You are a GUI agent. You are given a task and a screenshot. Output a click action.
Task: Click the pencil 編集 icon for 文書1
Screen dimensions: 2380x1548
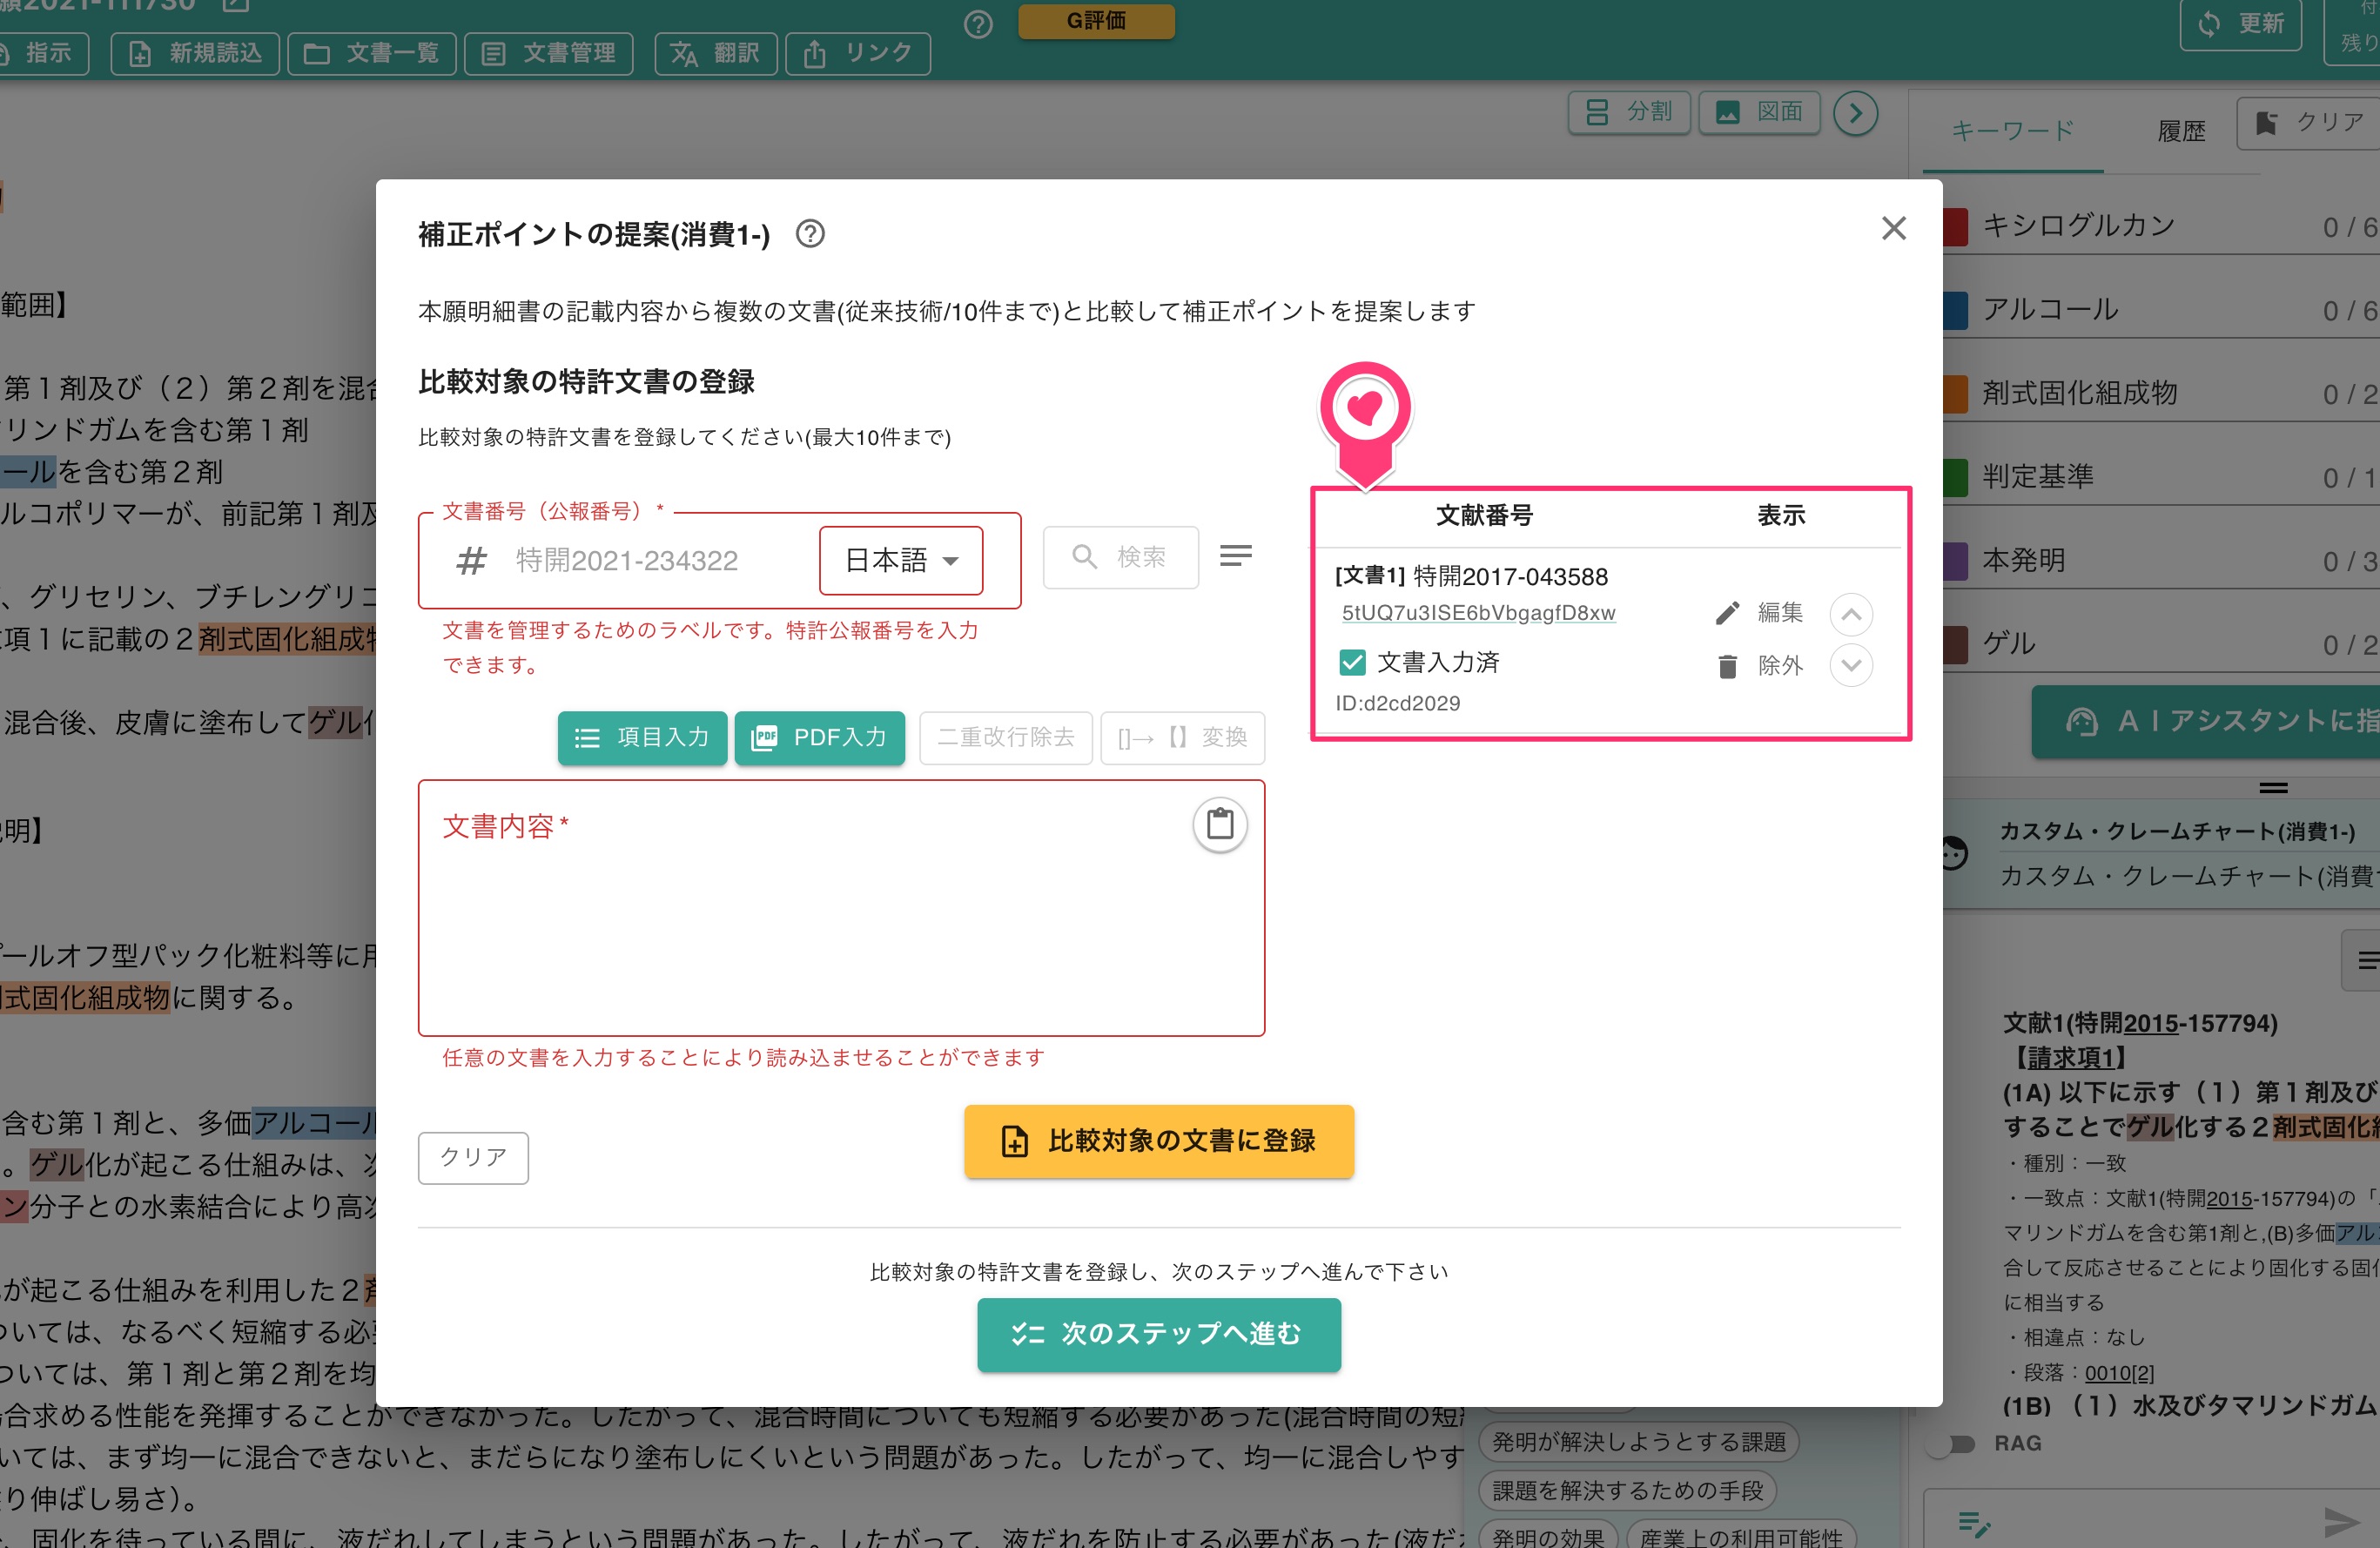pyautogui.click(x=1727, y=613)
